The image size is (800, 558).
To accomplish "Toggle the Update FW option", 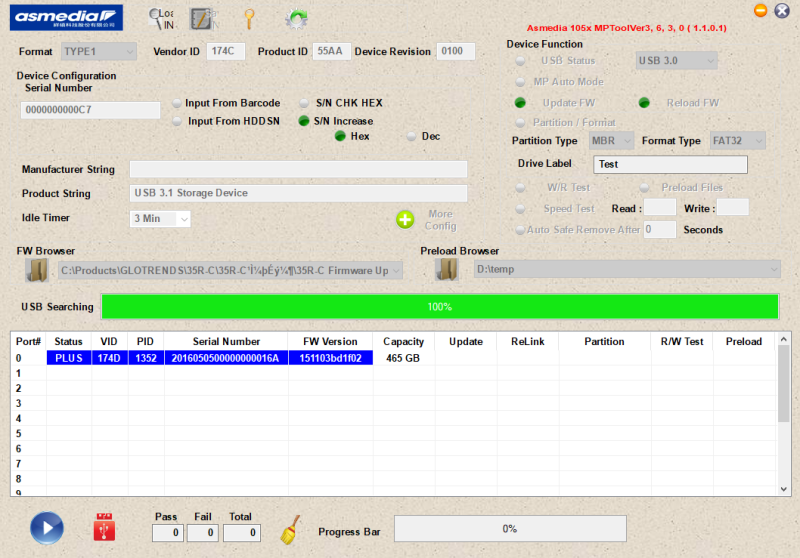I will [520, 103].
